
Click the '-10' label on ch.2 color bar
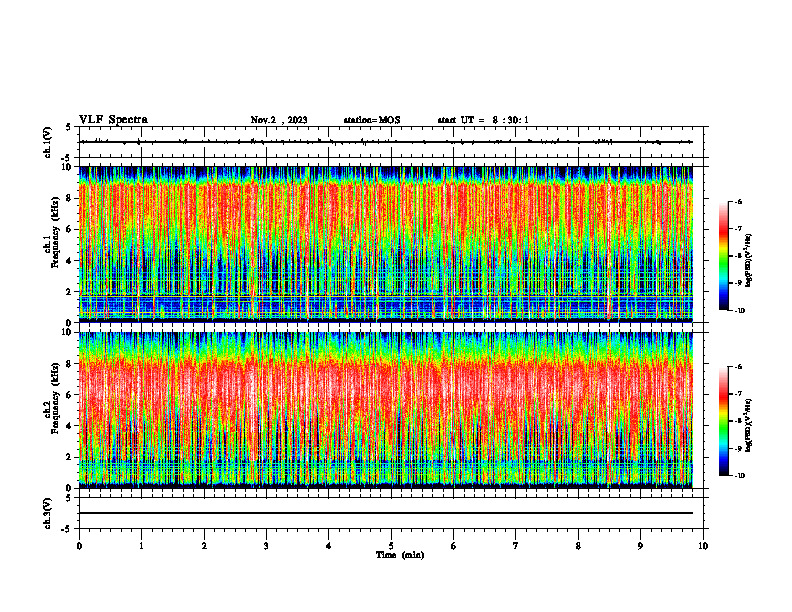pos(739,476)
